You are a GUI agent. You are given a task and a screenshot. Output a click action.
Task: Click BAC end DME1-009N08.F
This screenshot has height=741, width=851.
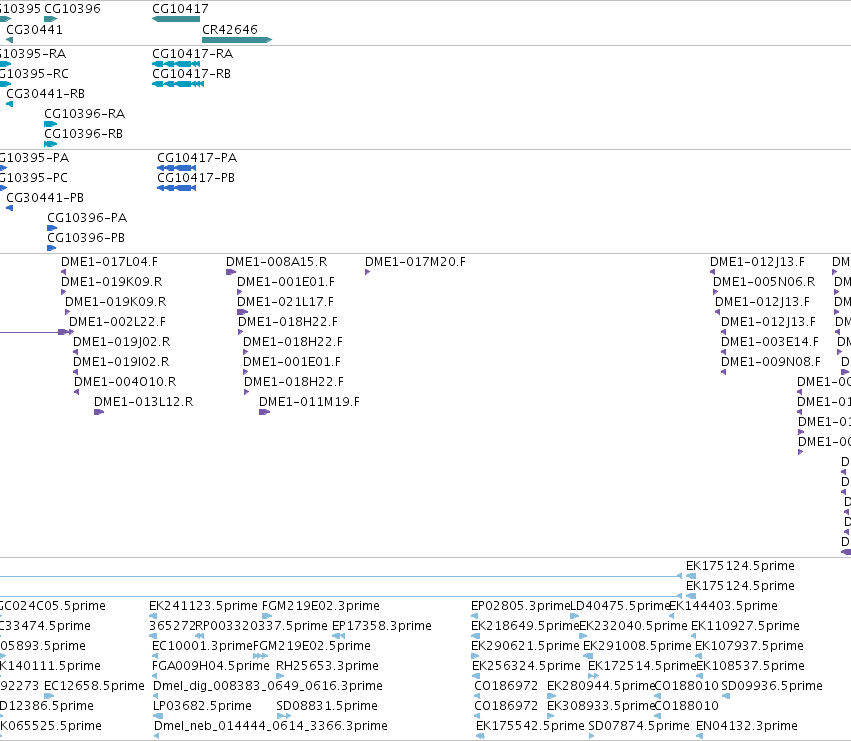[771, 363]
